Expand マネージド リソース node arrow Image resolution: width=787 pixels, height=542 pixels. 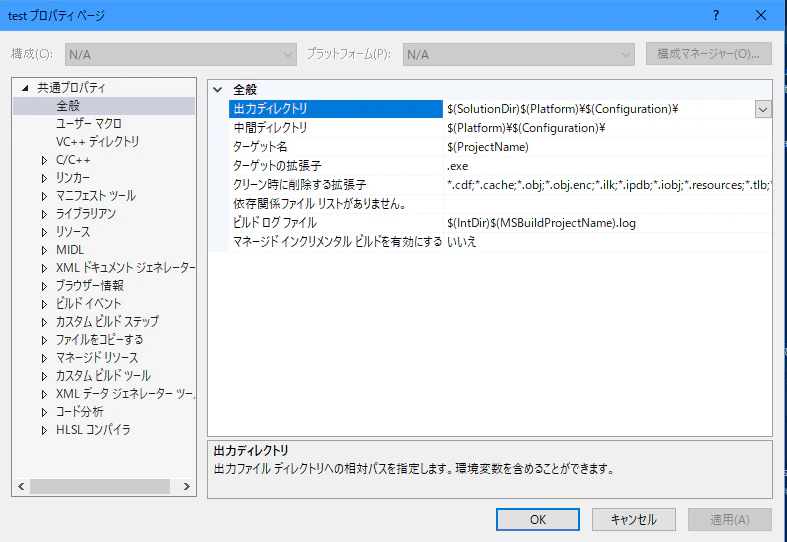[x=45, y=358]
